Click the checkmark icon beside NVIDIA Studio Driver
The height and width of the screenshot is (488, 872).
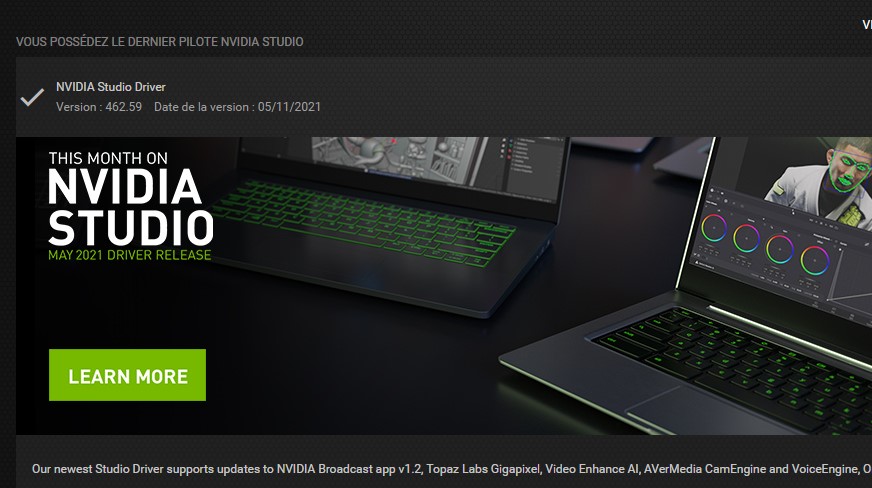(x=32, y=97)
